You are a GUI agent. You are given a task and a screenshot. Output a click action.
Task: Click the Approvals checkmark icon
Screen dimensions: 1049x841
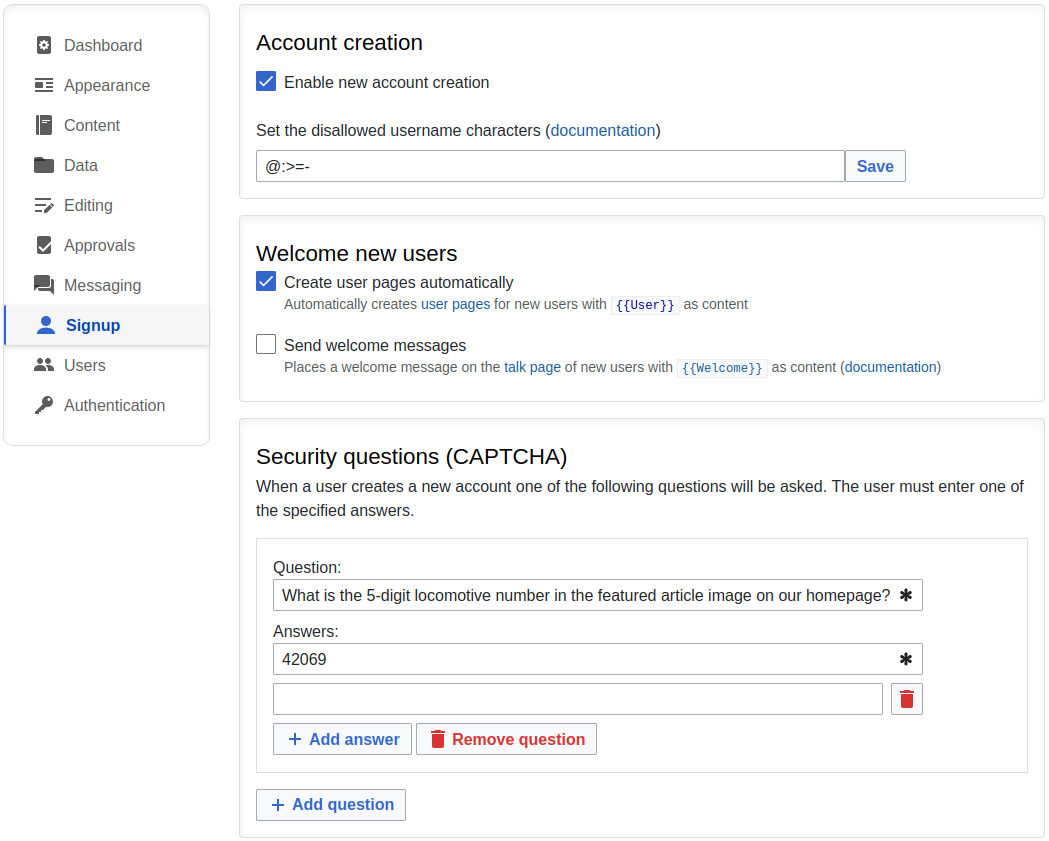click(44, 245)
